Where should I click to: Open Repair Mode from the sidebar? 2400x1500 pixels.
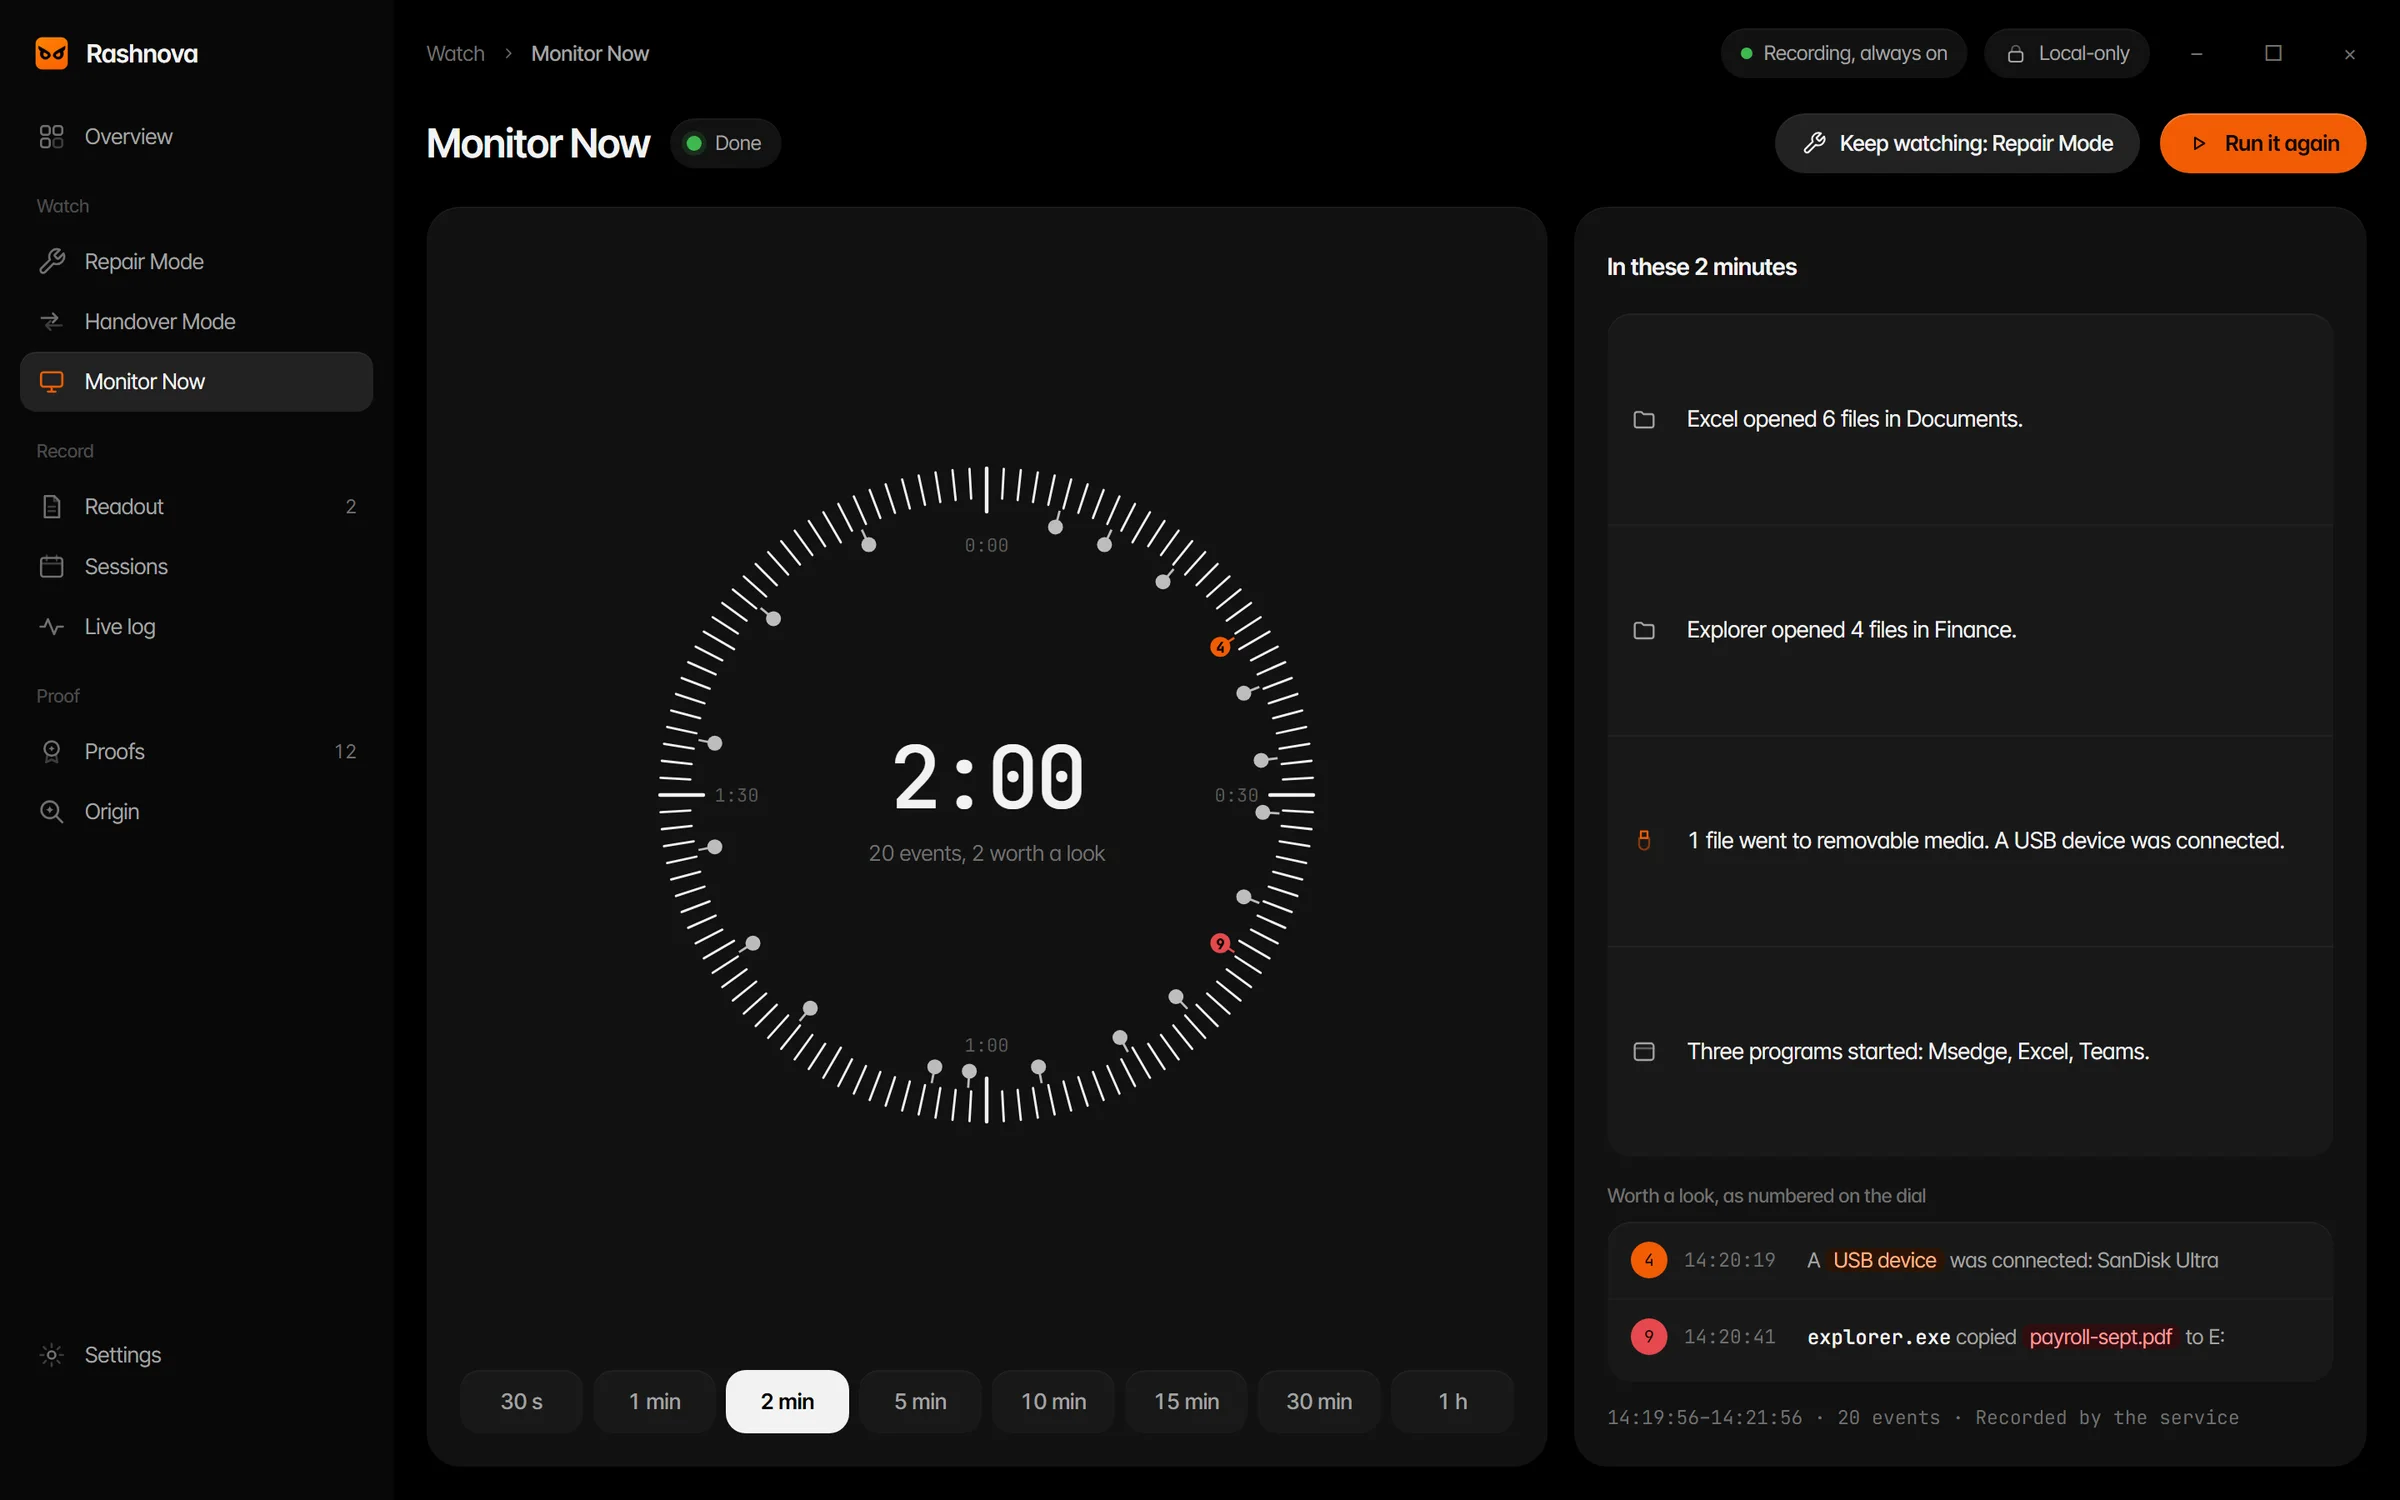[196, 261]
